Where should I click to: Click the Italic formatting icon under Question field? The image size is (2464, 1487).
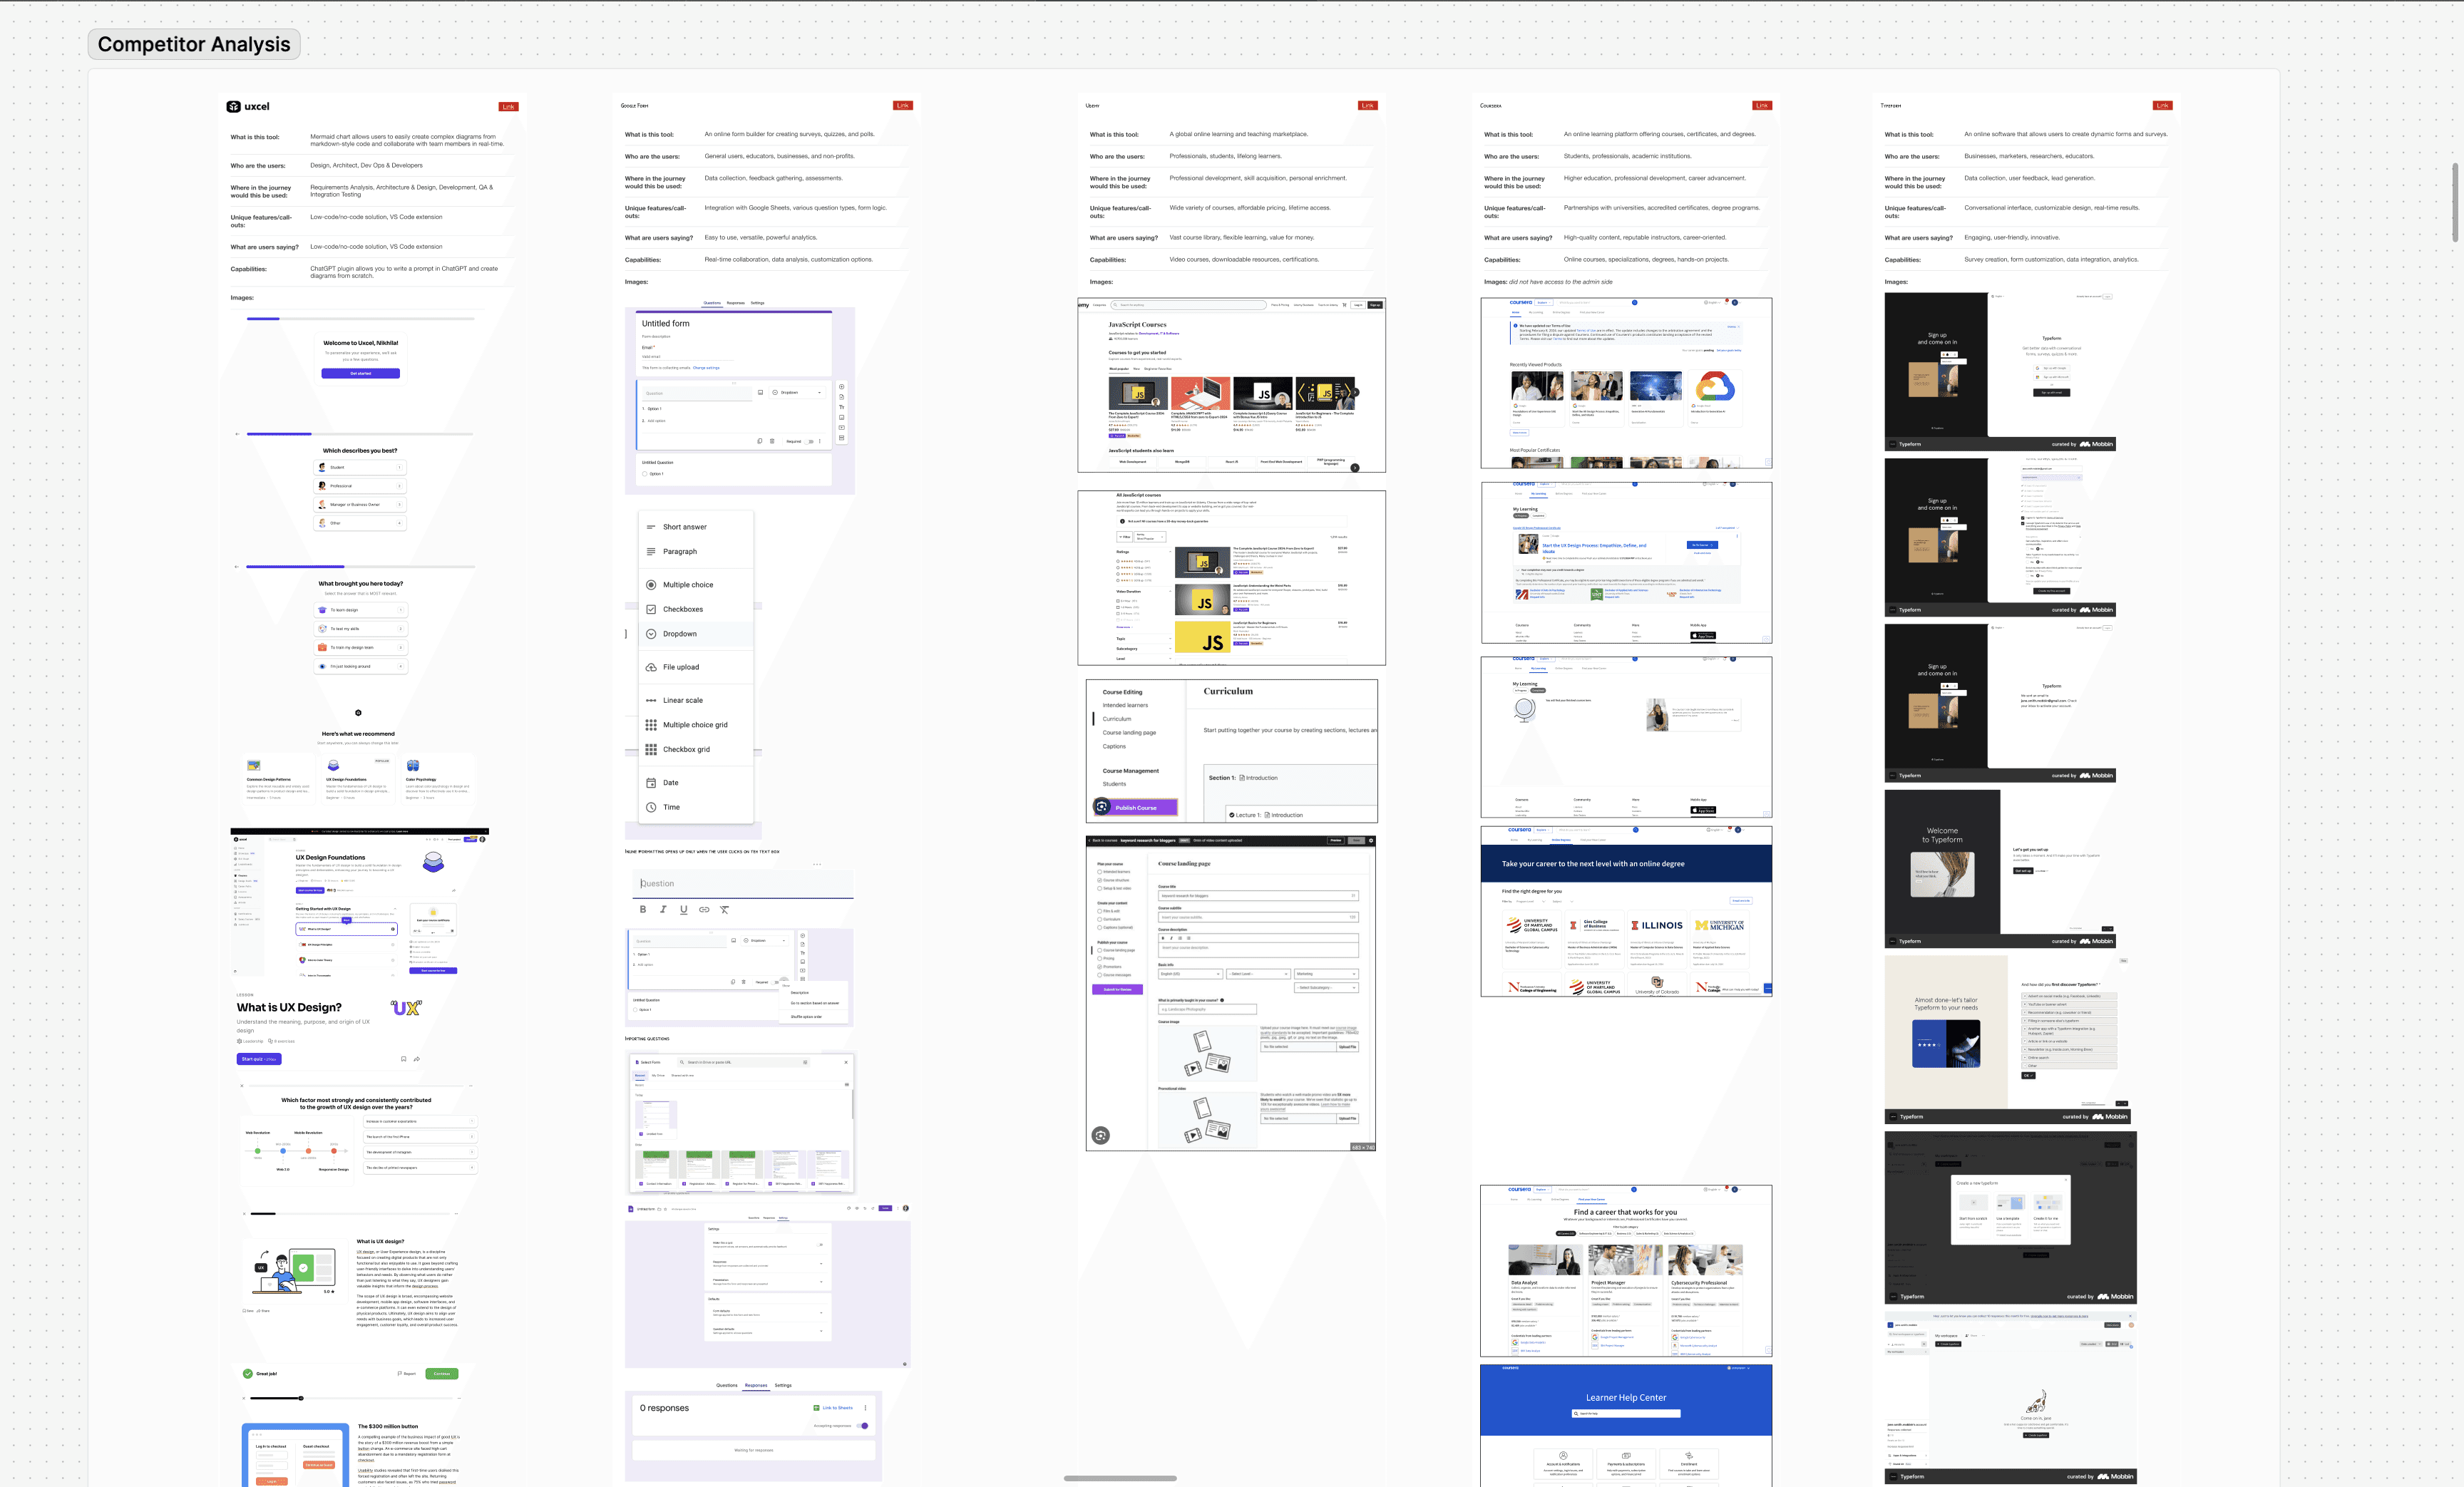coord(663,910)
